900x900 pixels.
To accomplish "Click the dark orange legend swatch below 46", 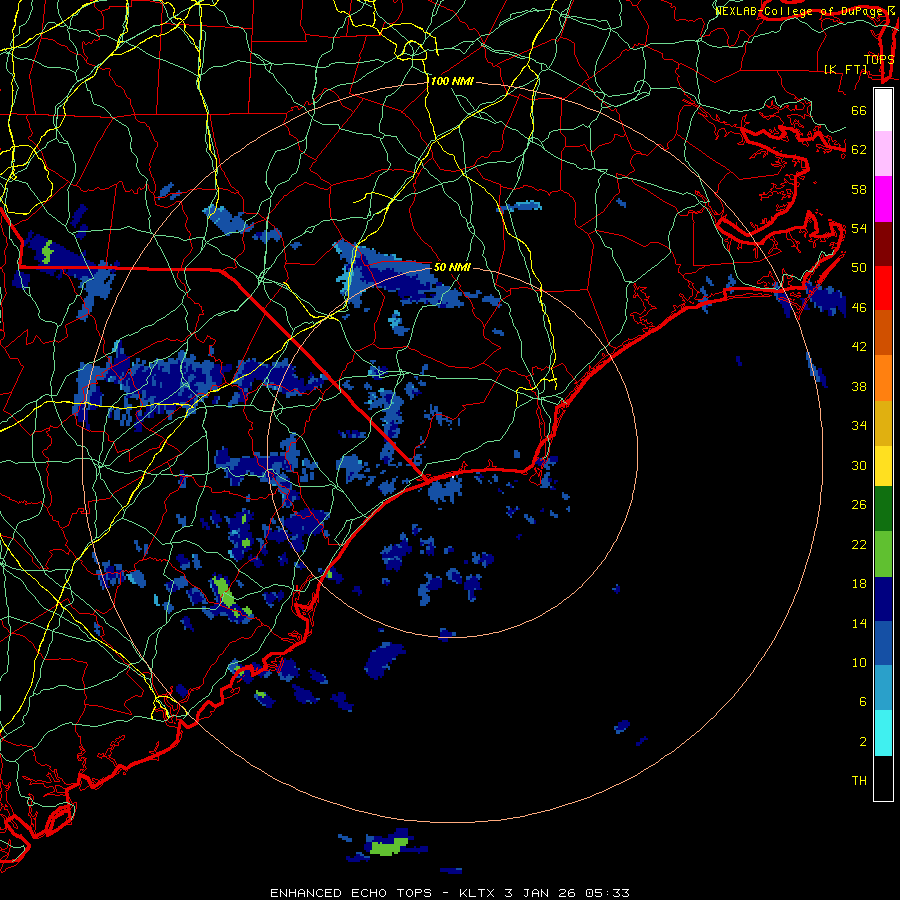I will click(883, 332).
